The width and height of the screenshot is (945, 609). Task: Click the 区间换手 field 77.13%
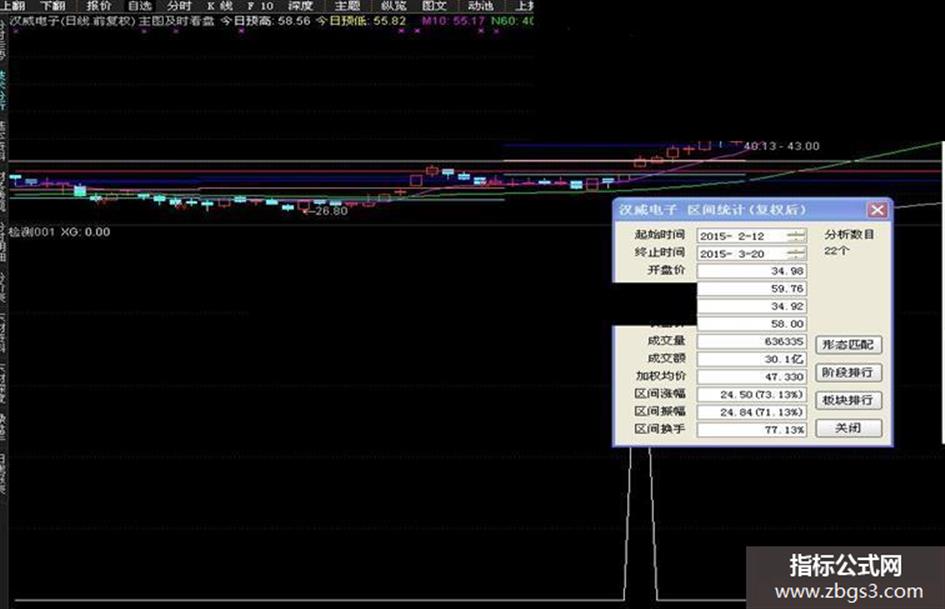click(x=752, y=429)
